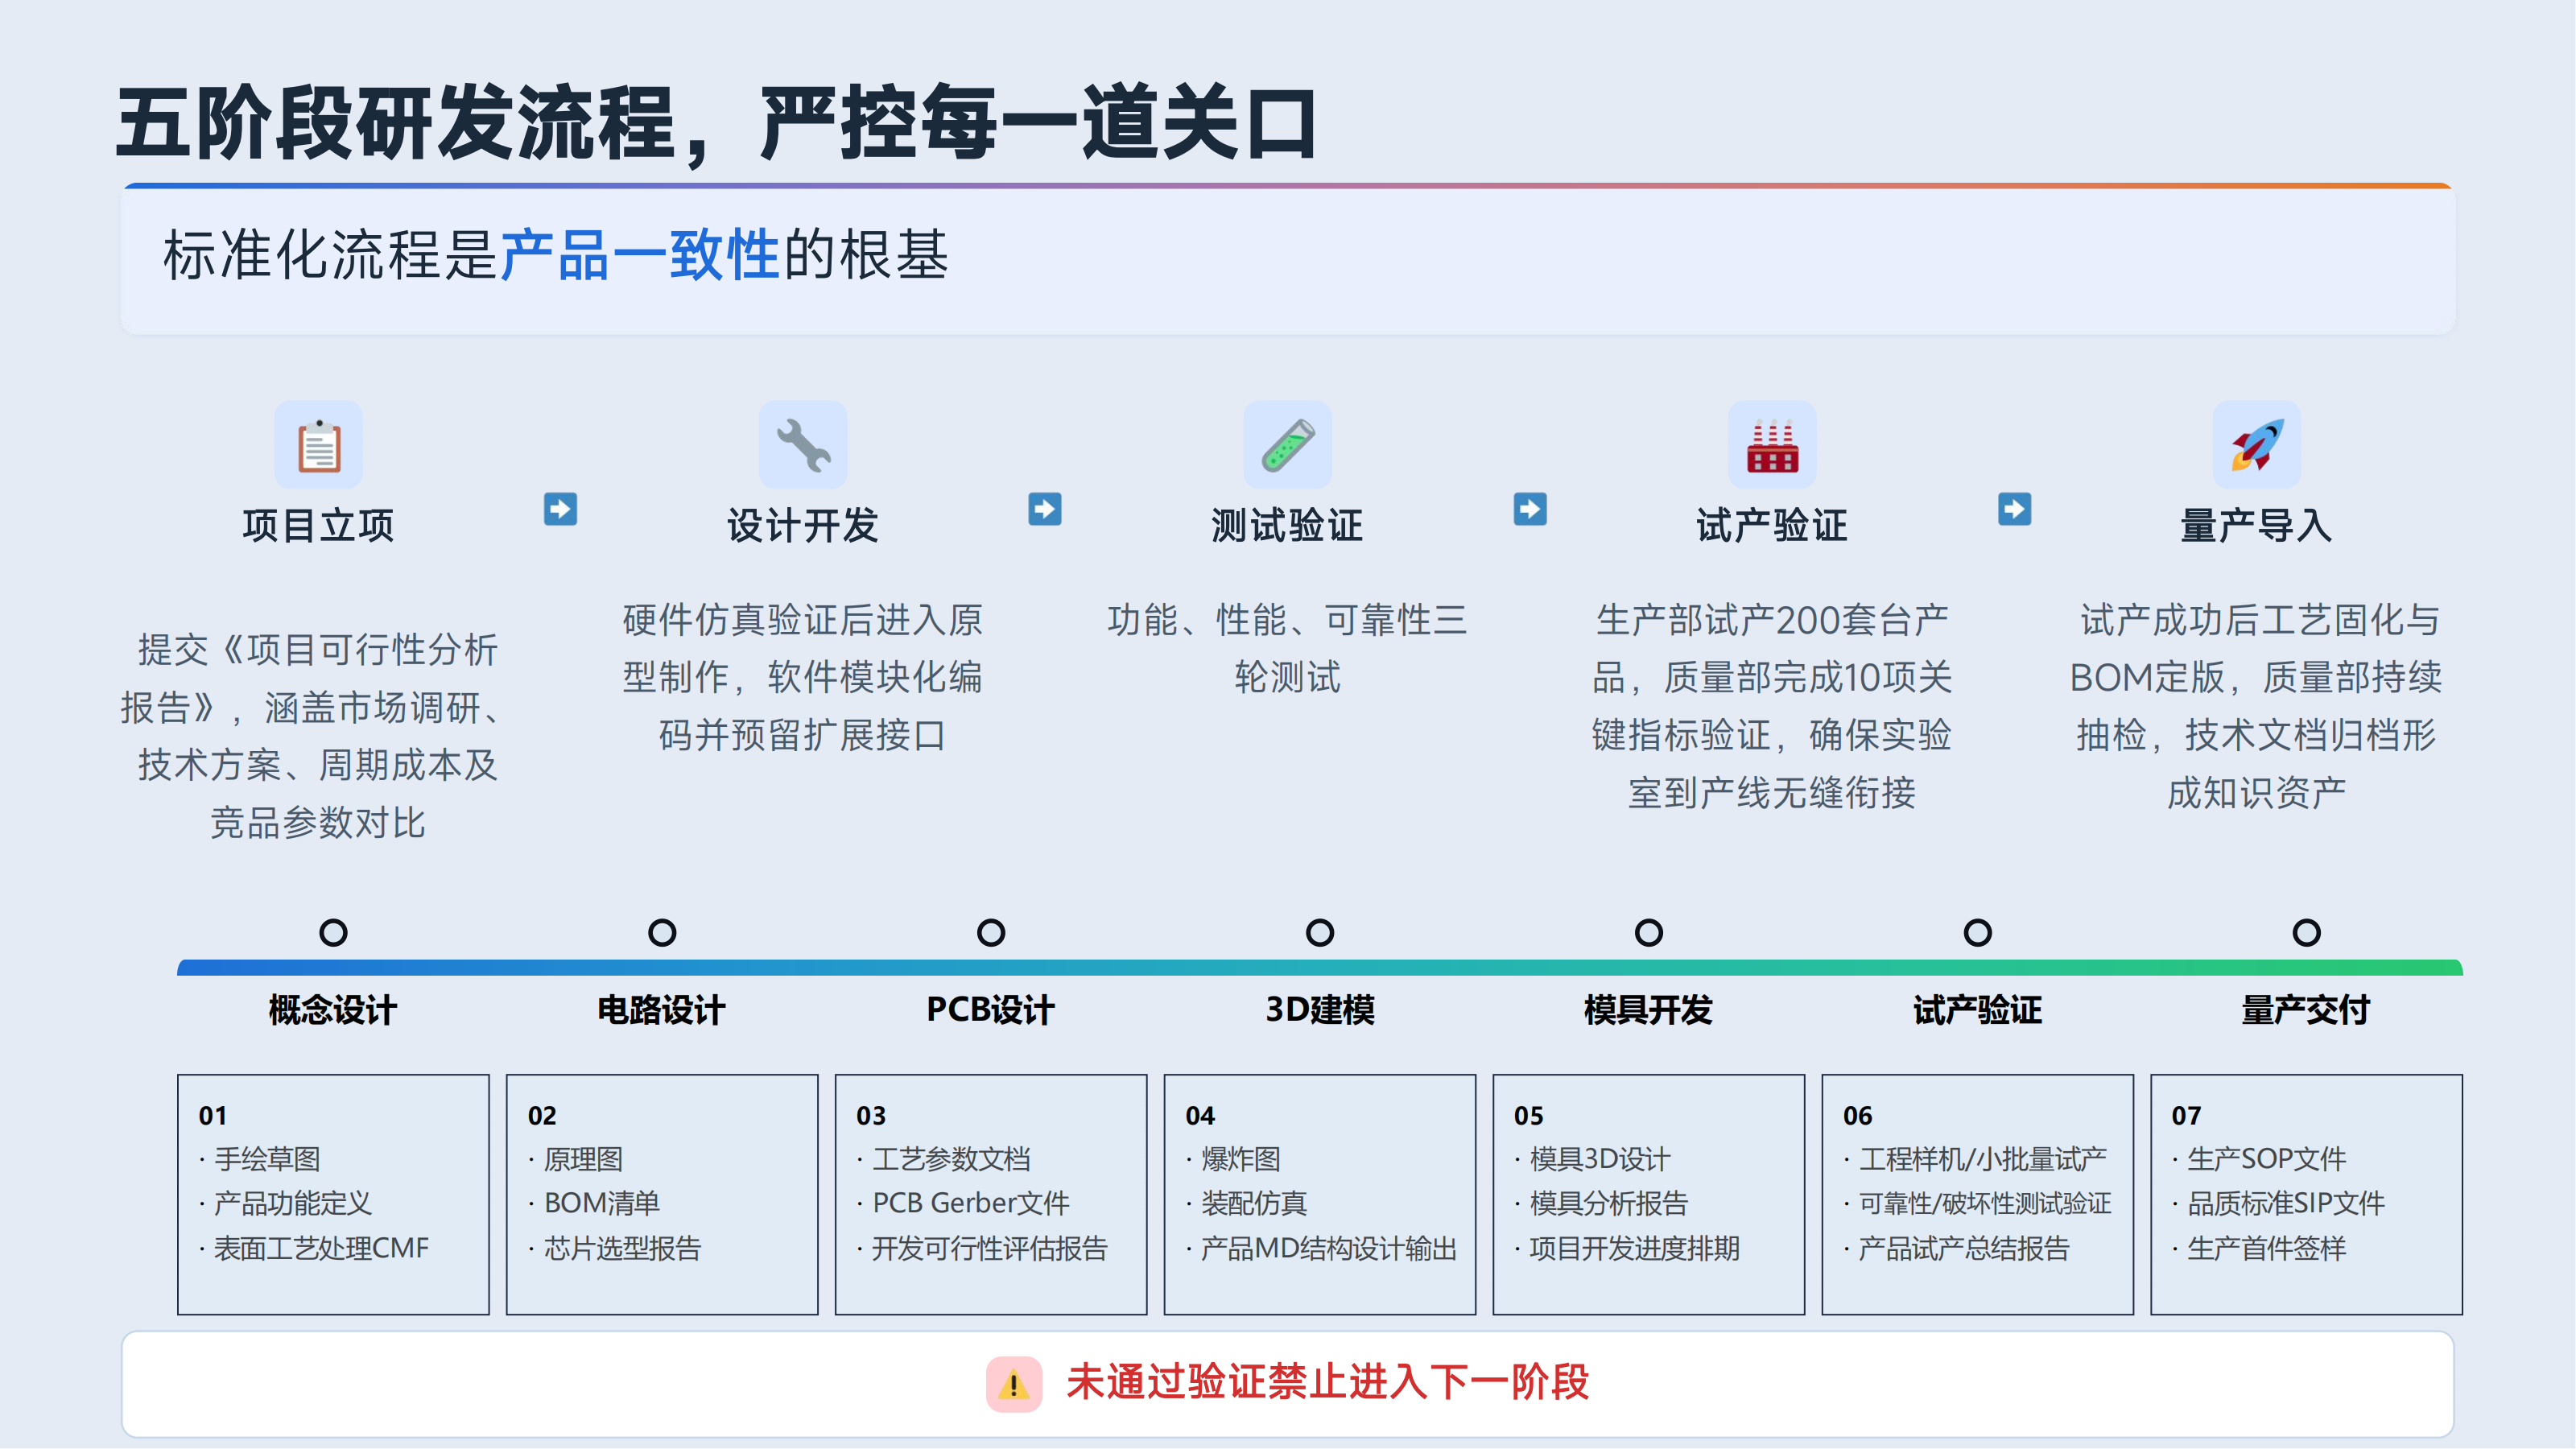Screen dimensions: 2576x1449
Task: Click 模具3D设计 in card 05
Action: tap(1600, 1159)
